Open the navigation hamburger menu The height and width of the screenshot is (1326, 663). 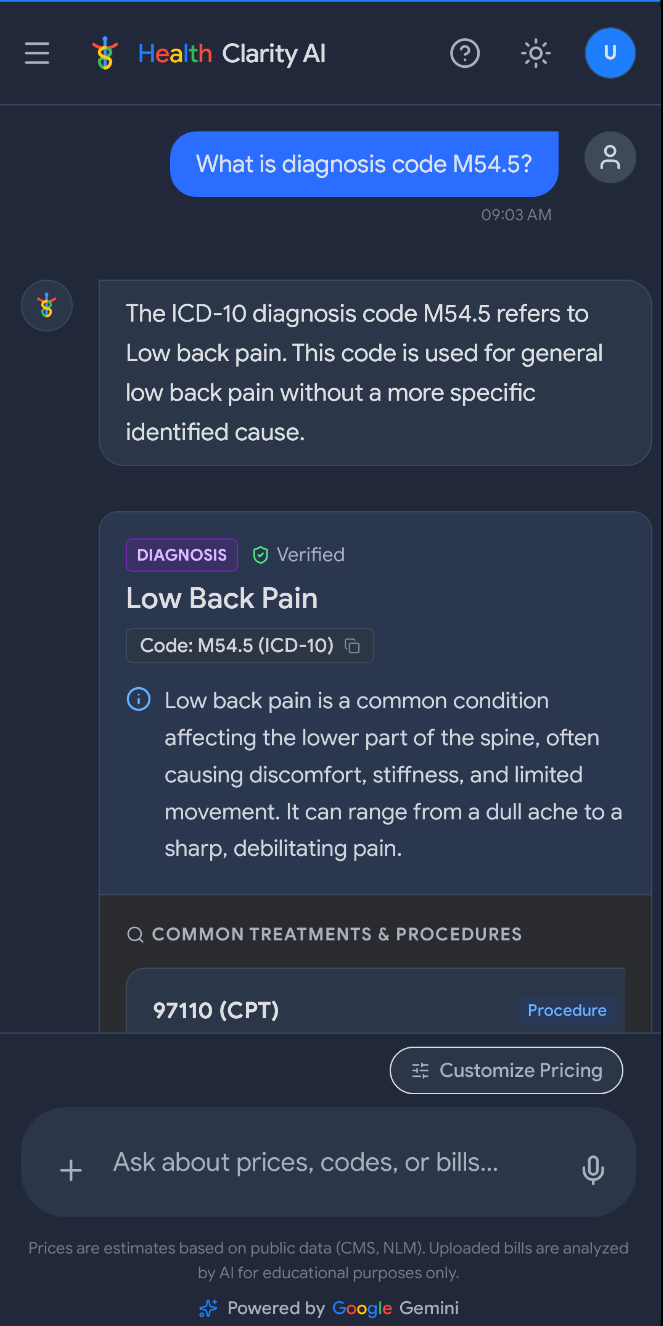pyautogui.click(x=37, y=53)
